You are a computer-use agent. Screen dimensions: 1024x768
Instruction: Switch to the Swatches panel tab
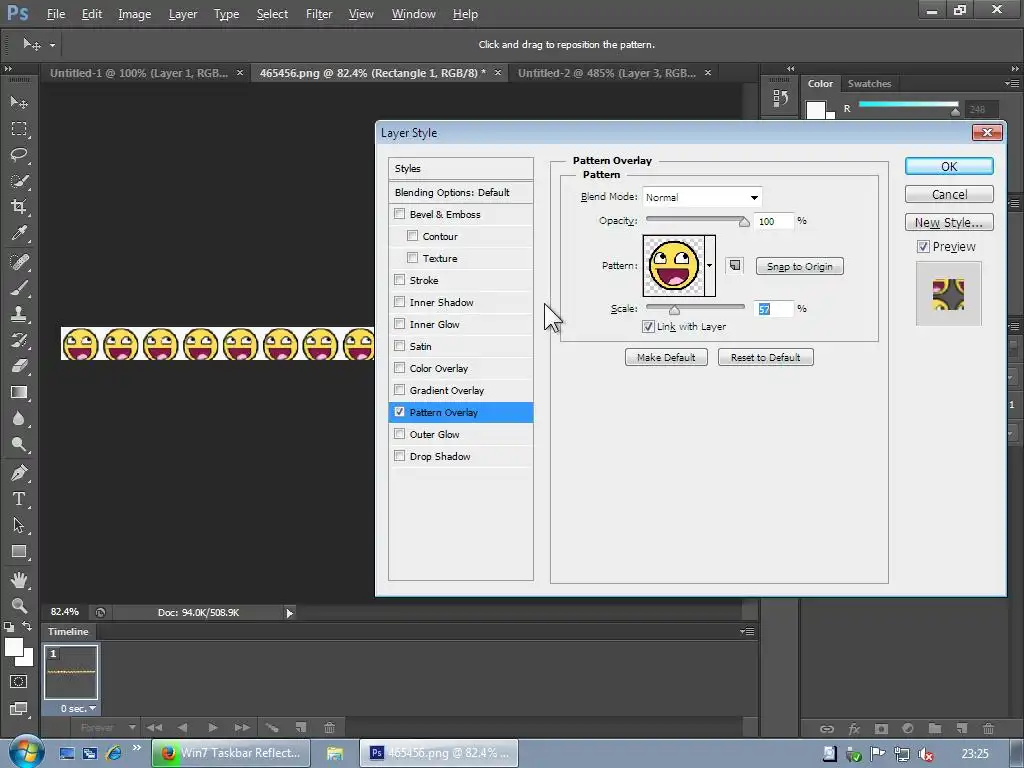coord(869,84)
